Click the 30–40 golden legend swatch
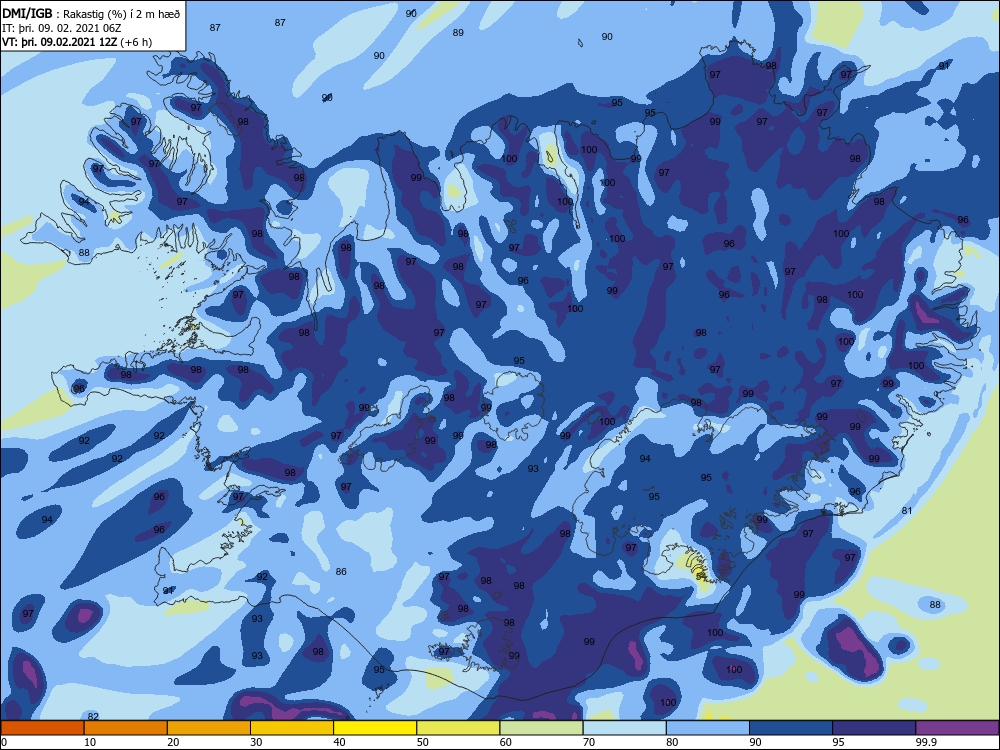The image size is (1000, 750). click(292, 728)
